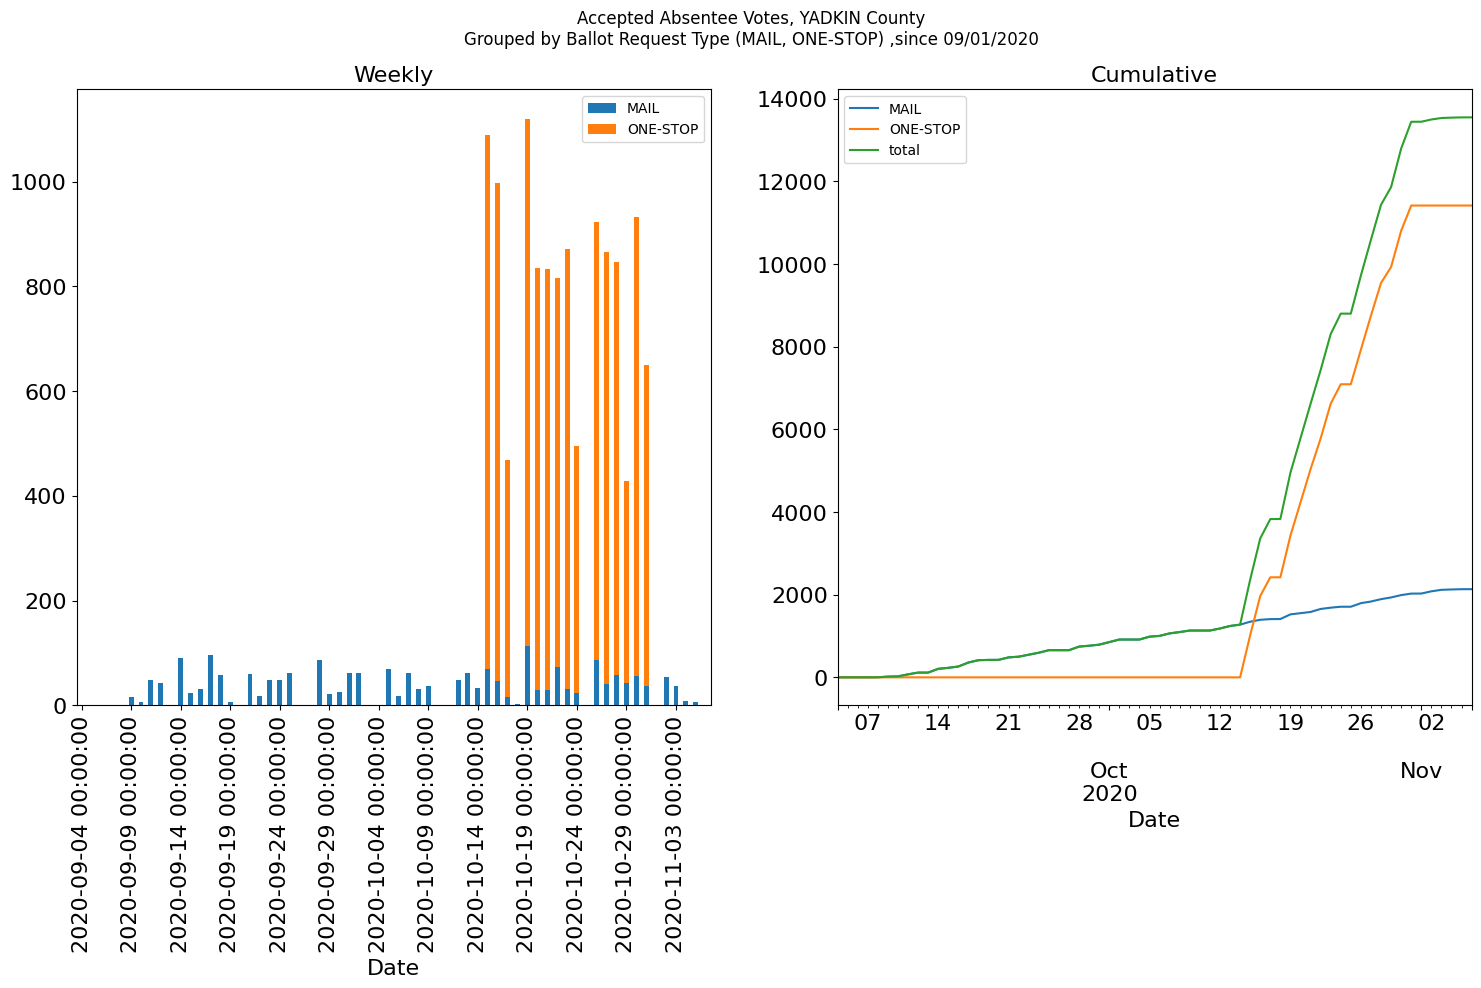Click the 'Oct' month label on Cumulative axis
This screenshot has width=1481, height=988.
1109,771
